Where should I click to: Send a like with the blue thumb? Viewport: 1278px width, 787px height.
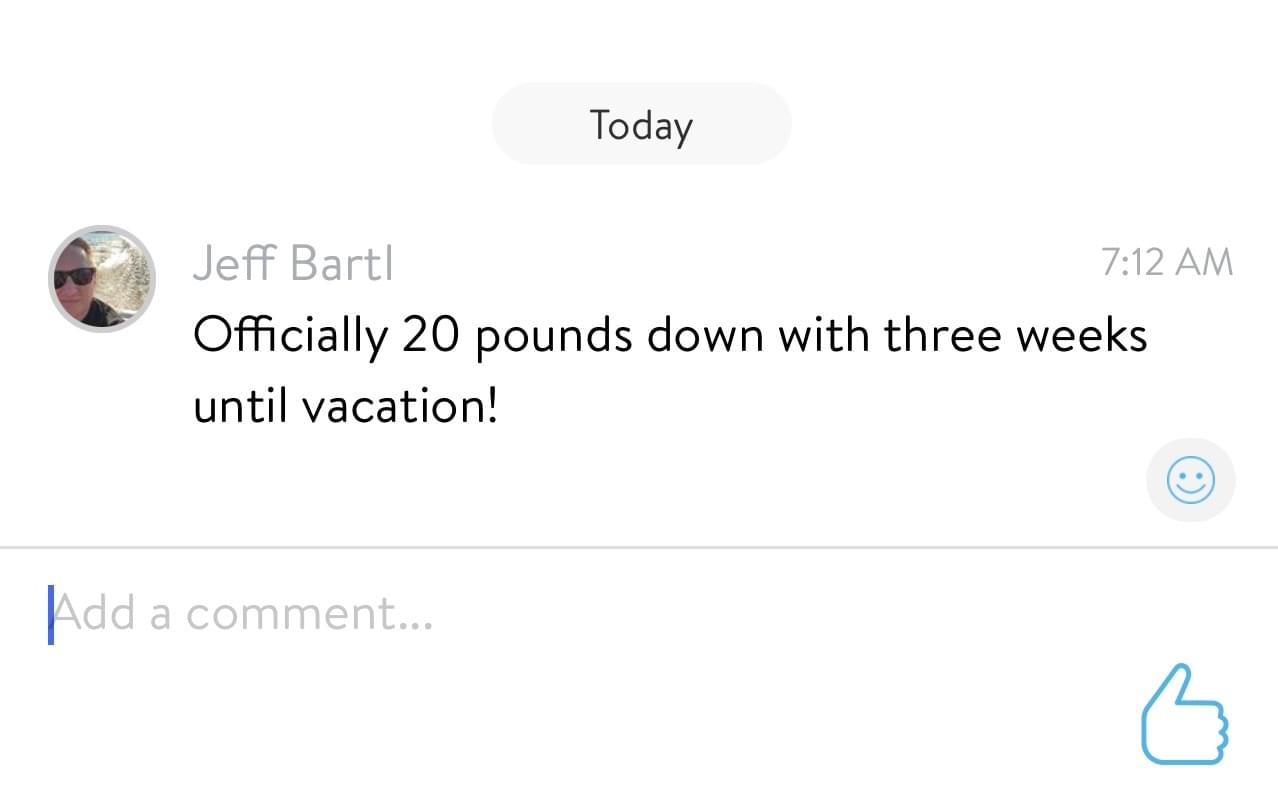pyautogui.click(x=1185, y=715)
